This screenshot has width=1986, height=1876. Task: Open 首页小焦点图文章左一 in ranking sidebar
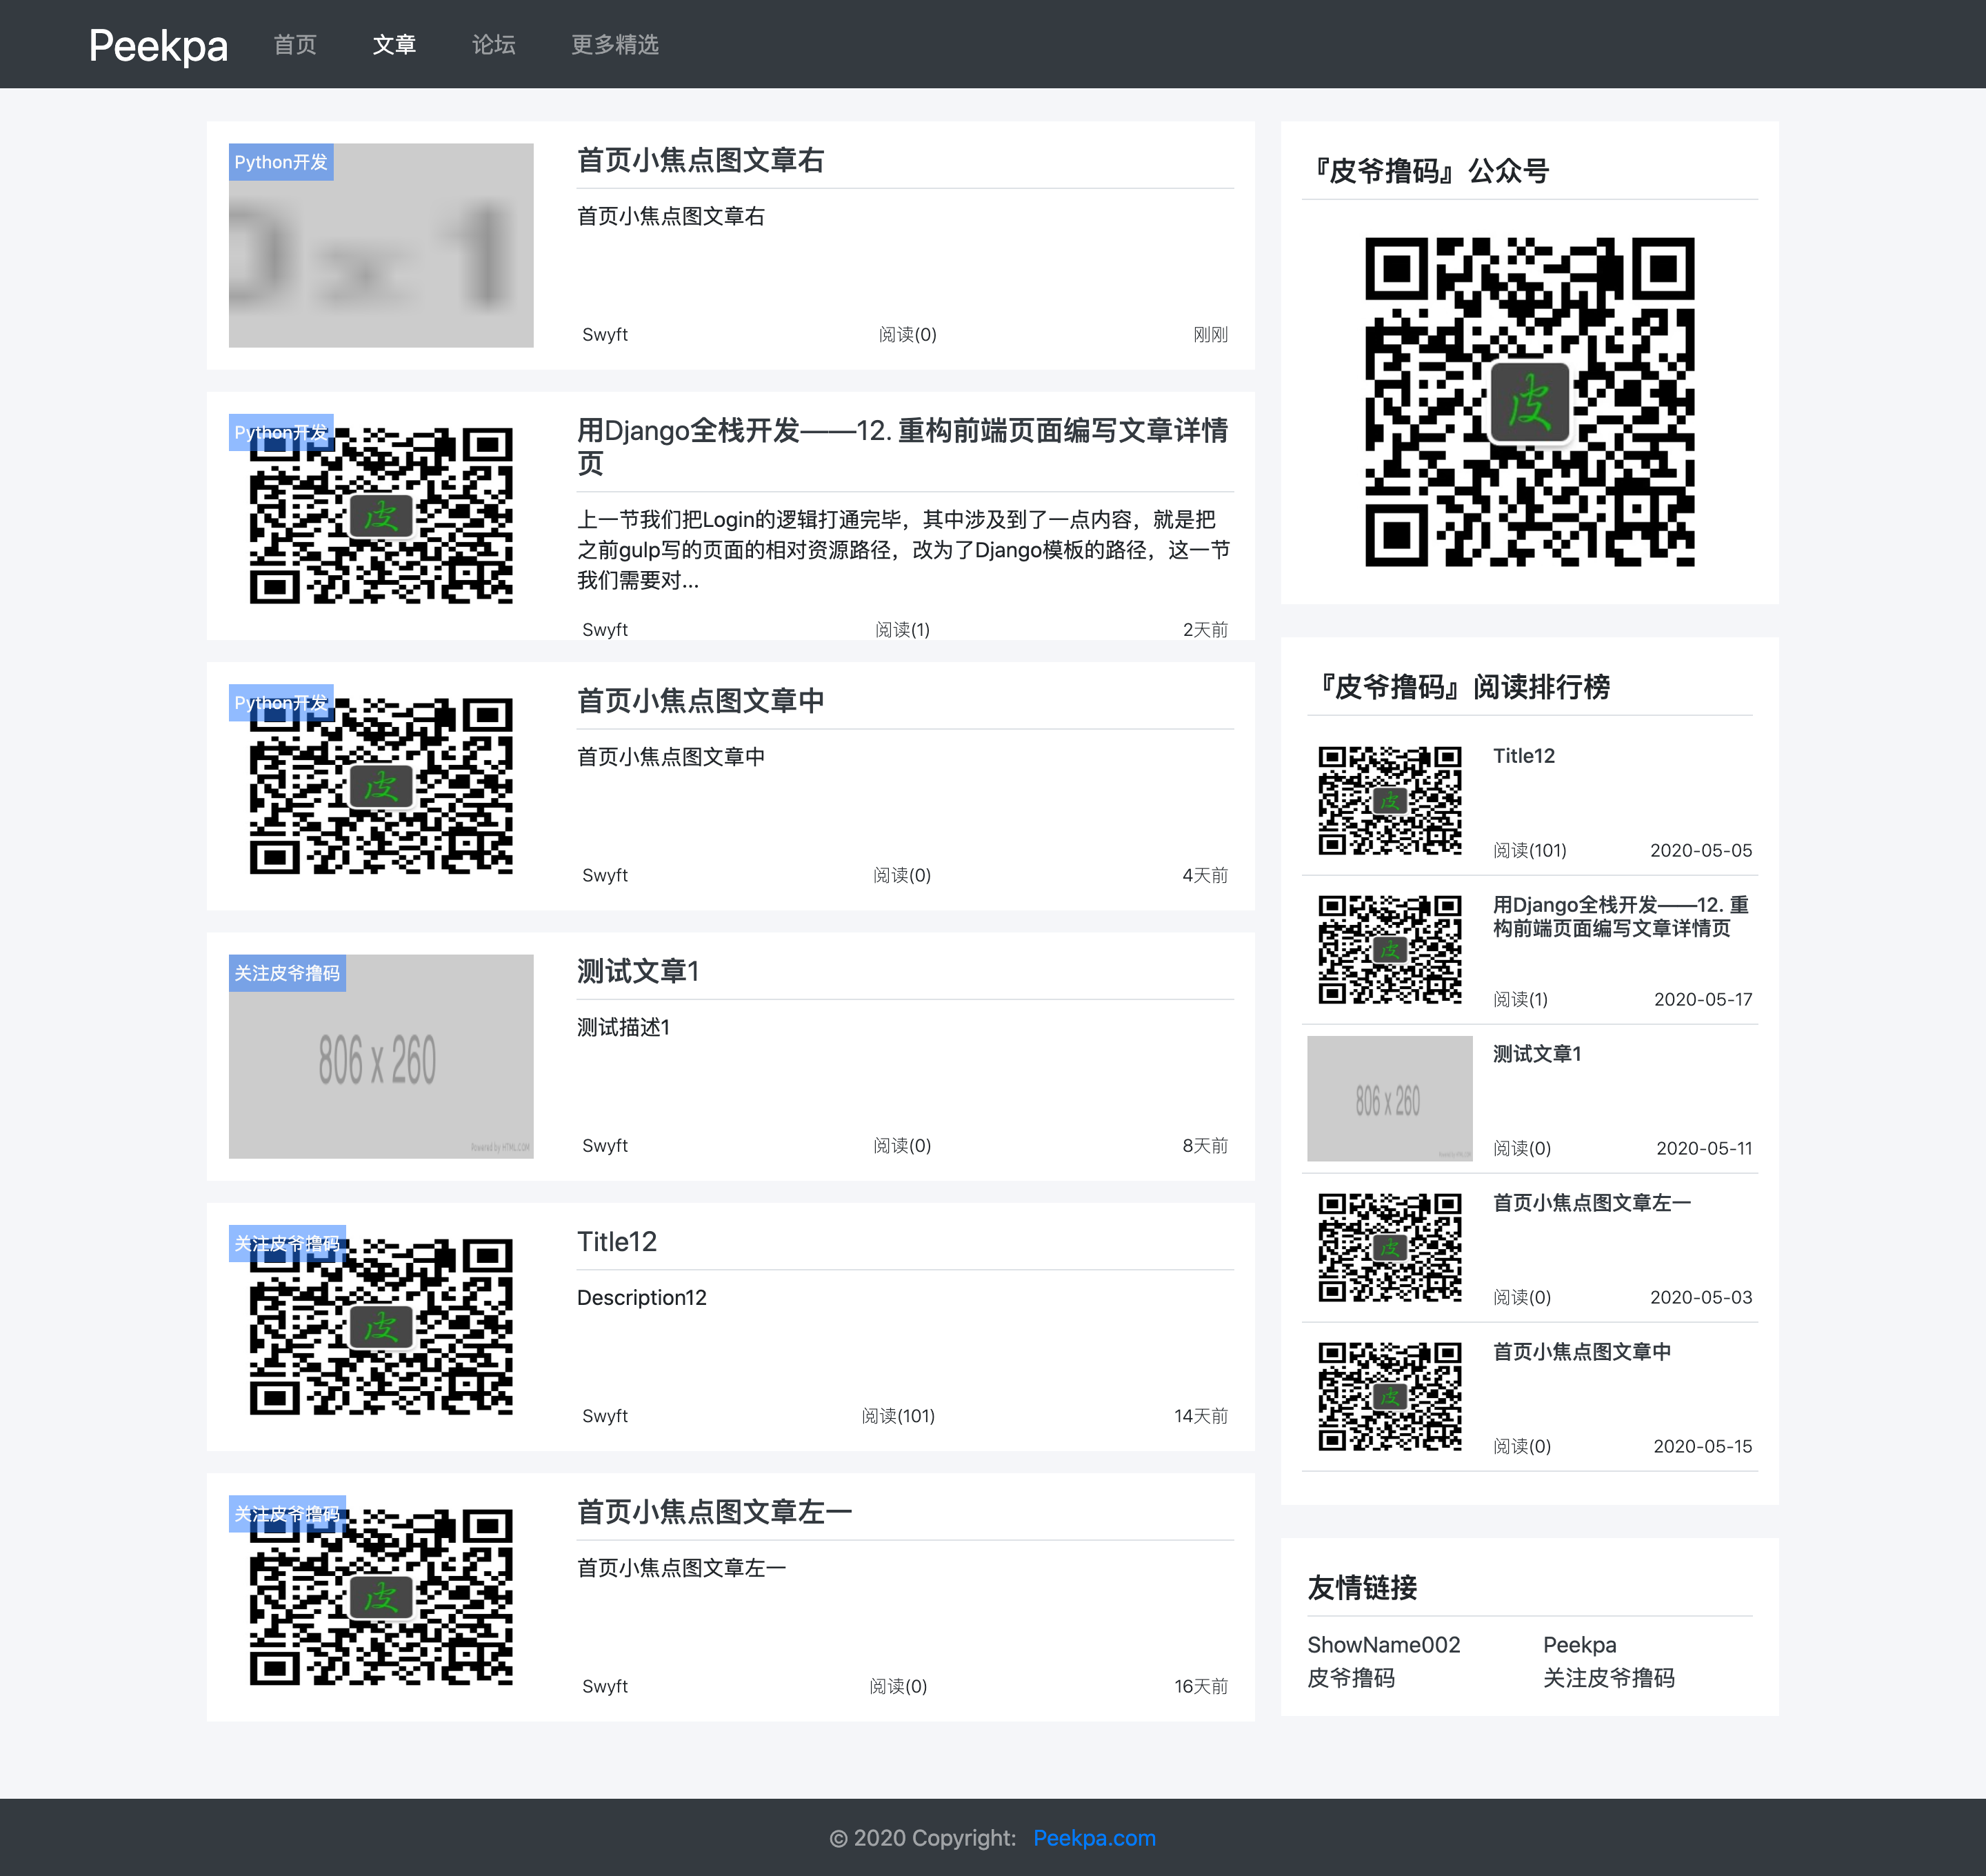pos(1592,1203)
